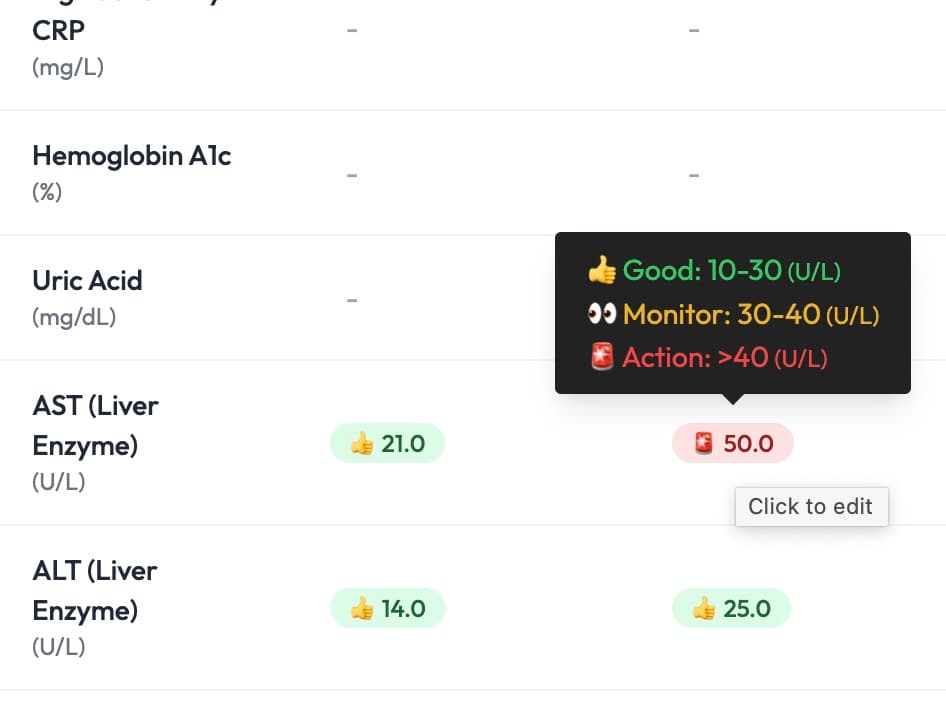
Task: Click the siren emoji next to Action range
Action: click(602, 356)
